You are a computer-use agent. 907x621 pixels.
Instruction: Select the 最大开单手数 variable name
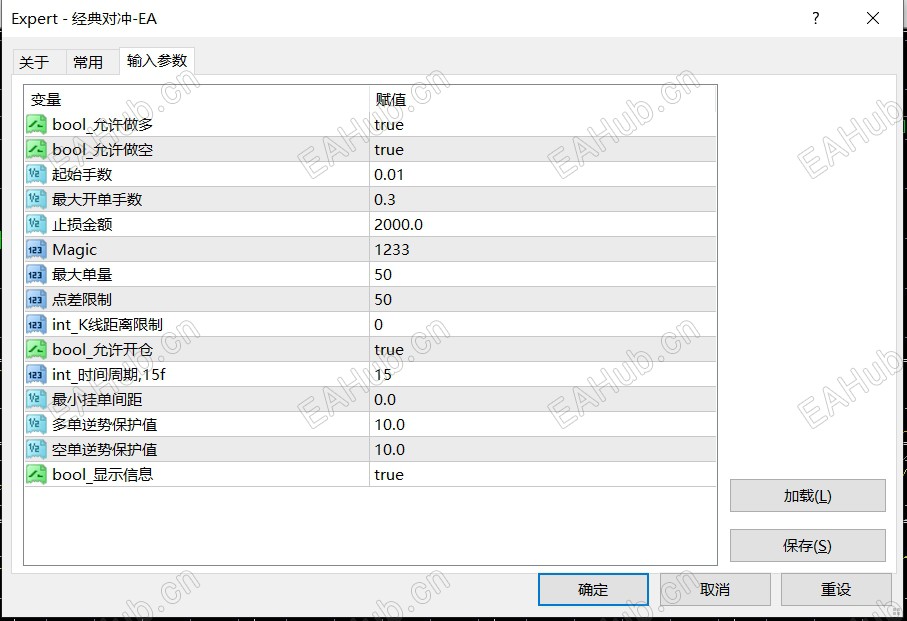[x=97, y=199]
